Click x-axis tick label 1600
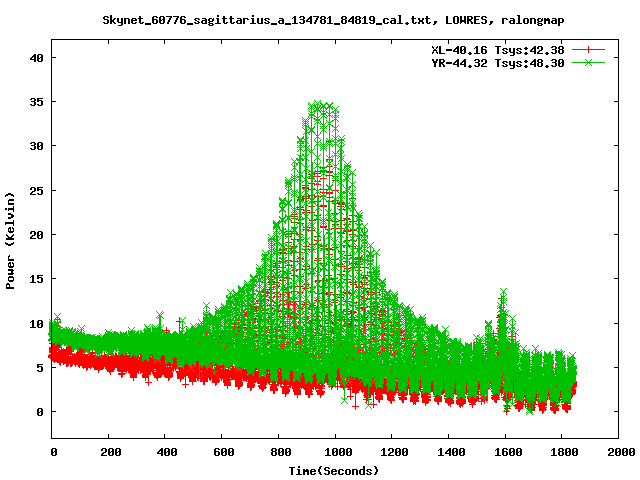Viewport: 640px width, 480px height. (508, 452)
